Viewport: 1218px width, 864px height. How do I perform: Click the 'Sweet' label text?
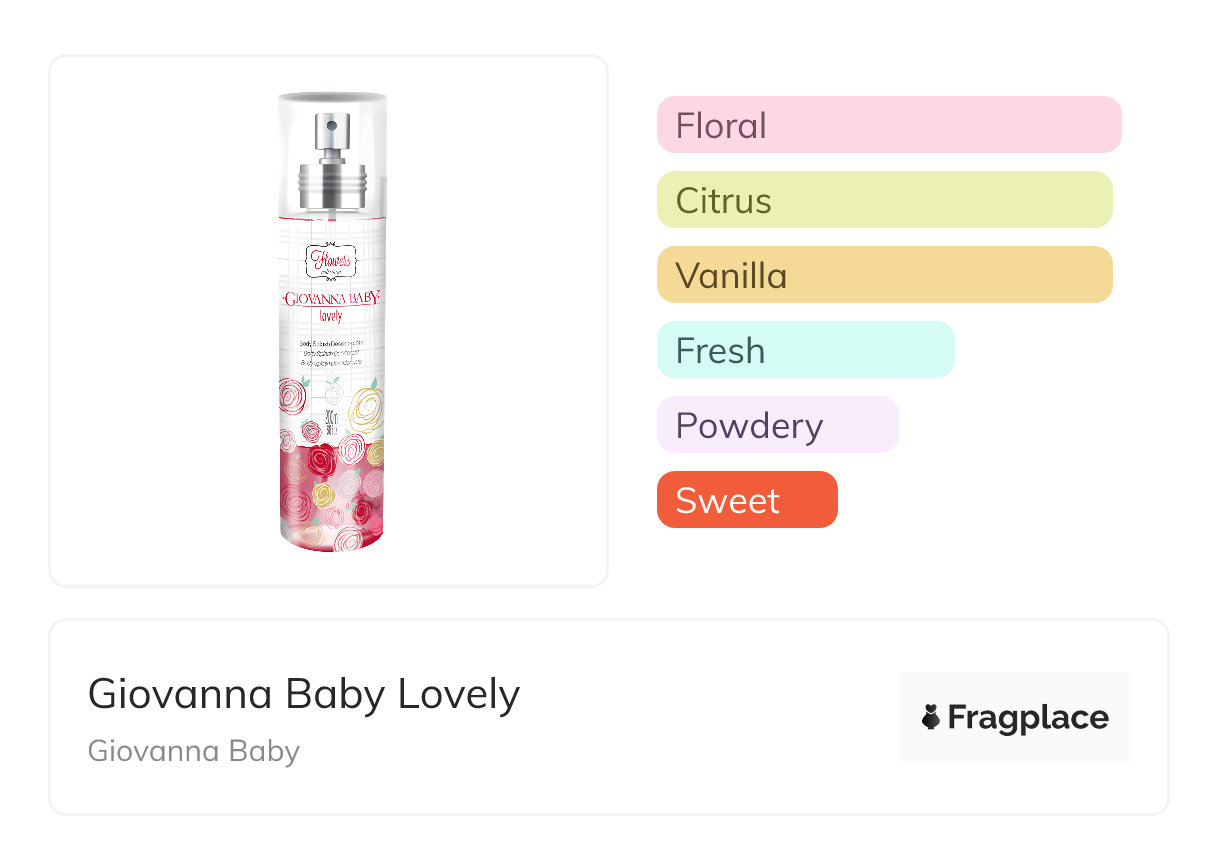(x=727, y=501)
